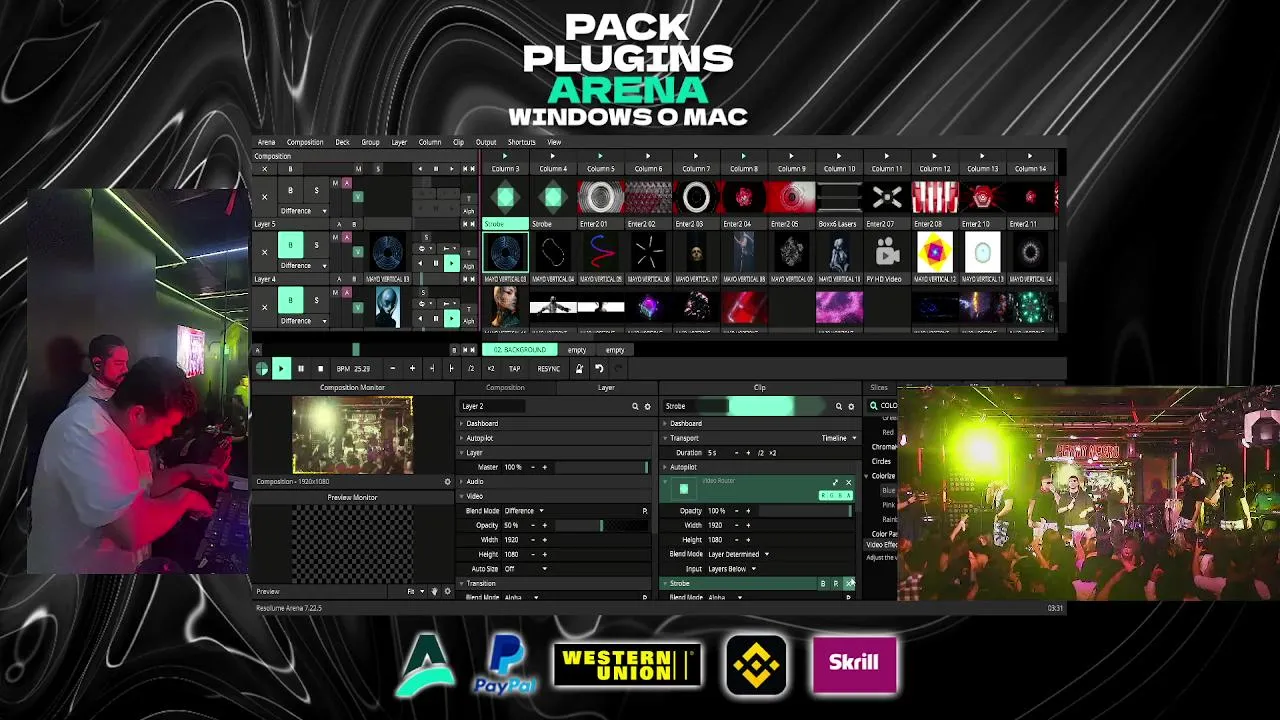Open the Preview Fit zoom dropdown
The width and height of the screenshot is (1280, 720).
point(415,591)
